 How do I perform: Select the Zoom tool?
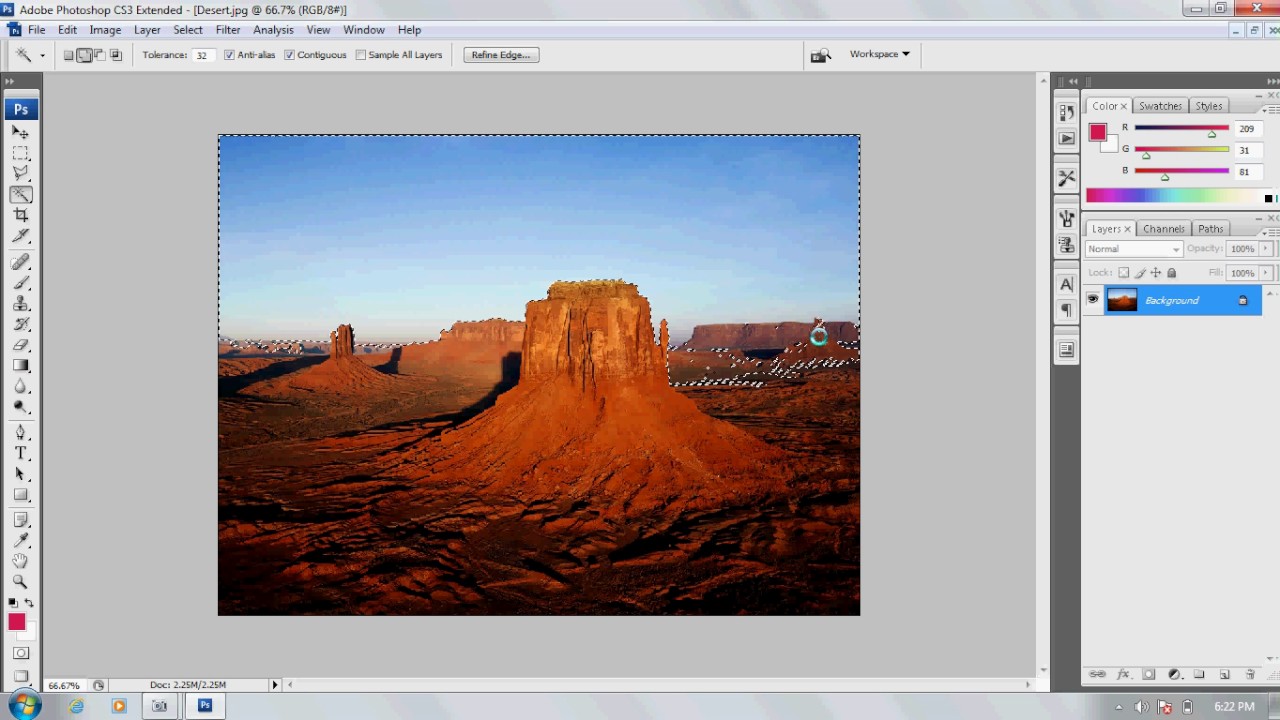pyautogui.click(x=21, y=582)
